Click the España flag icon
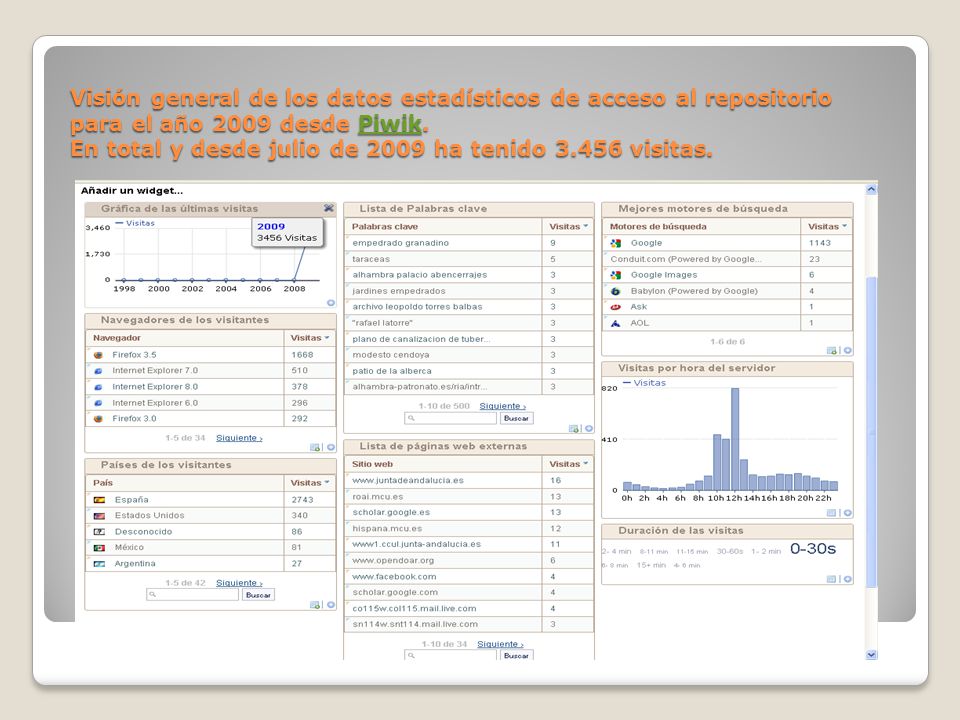 (99, 500)
